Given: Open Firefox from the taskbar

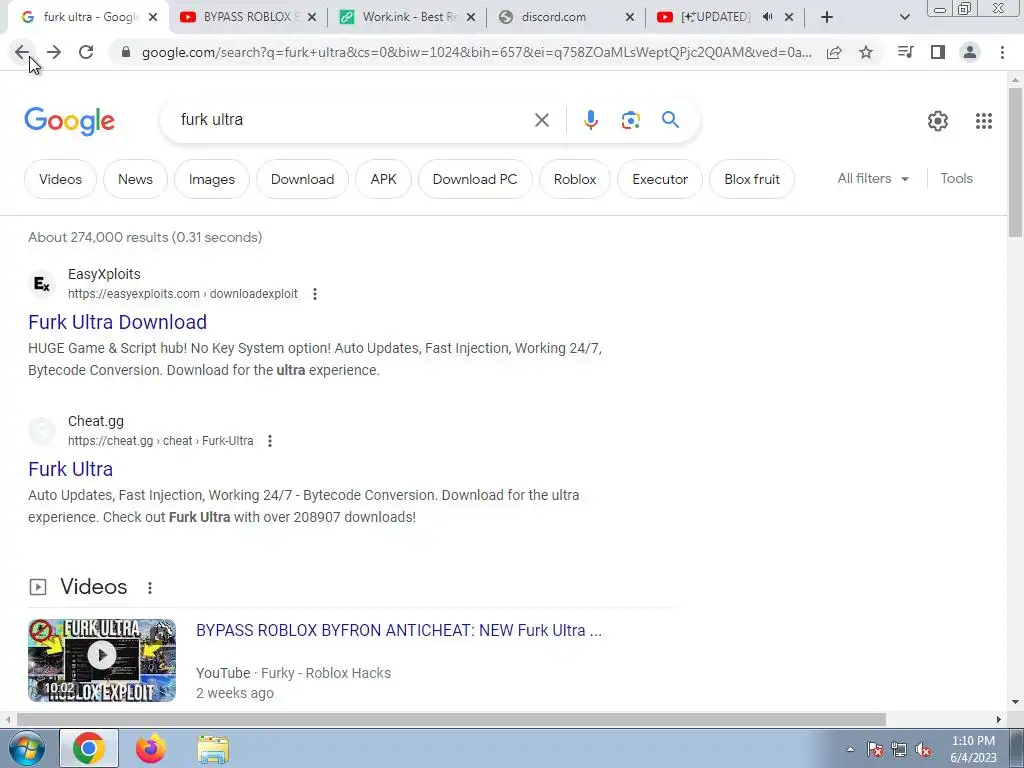Looking at the screenshot, I should coord(150,748).
